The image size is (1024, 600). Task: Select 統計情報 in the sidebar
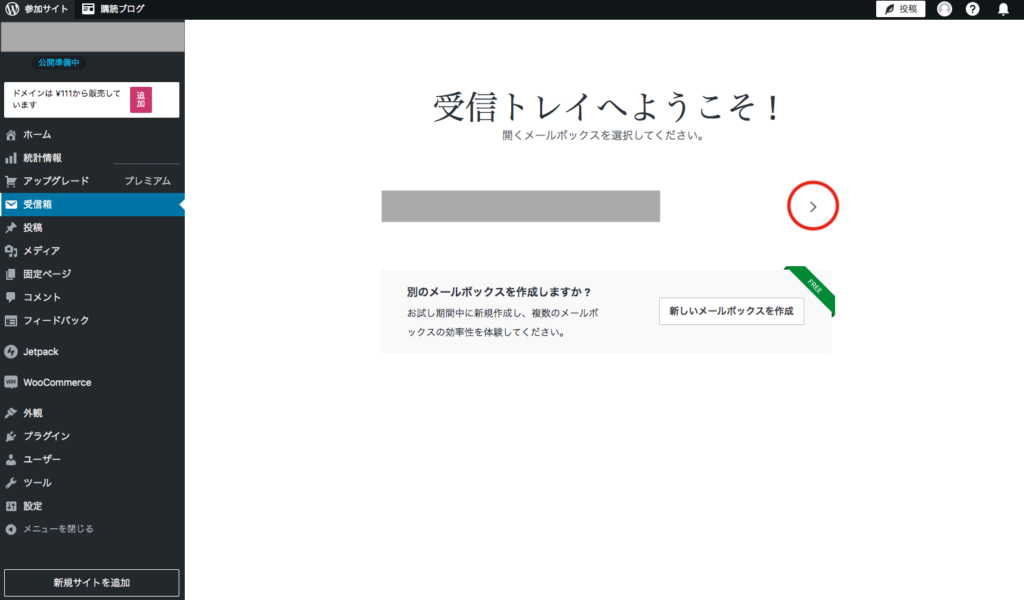click(42, 158)
